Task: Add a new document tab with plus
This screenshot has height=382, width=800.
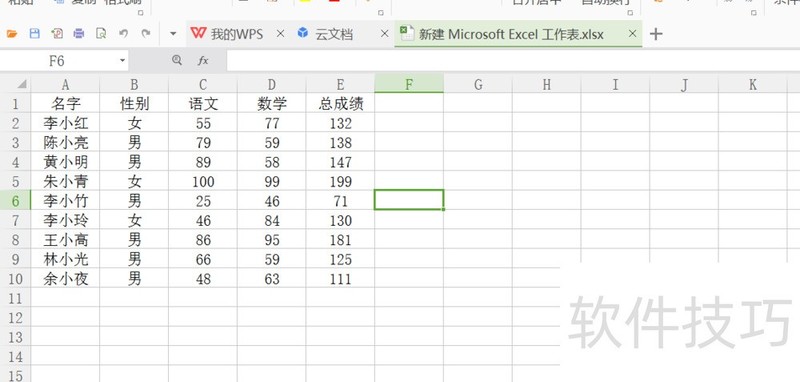Action: (x=656, y=34)
